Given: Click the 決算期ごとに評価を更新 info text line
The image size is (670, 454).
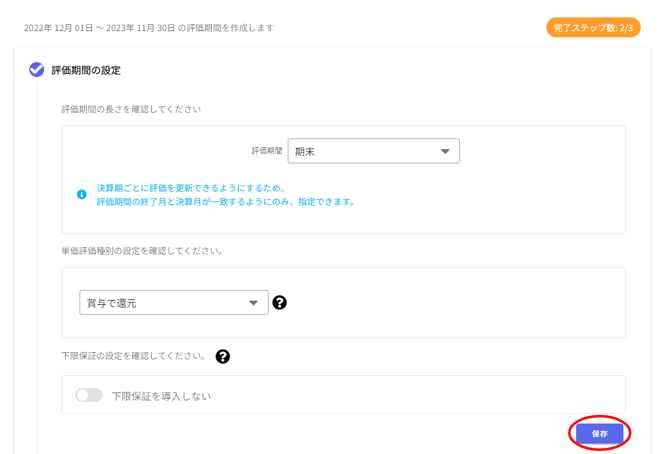Looking at the screenshot, I should coord(191,188).
